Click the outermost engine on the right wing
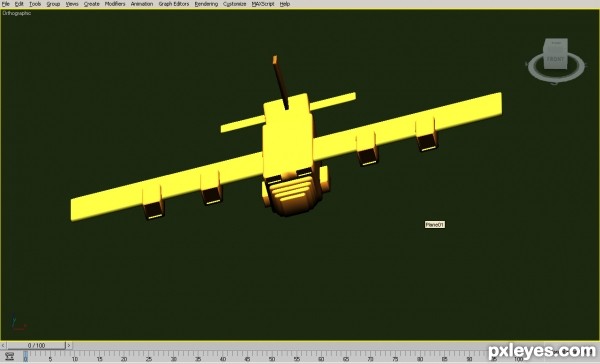The height and width of the screenshot is (364, 600). pos(426,135)
